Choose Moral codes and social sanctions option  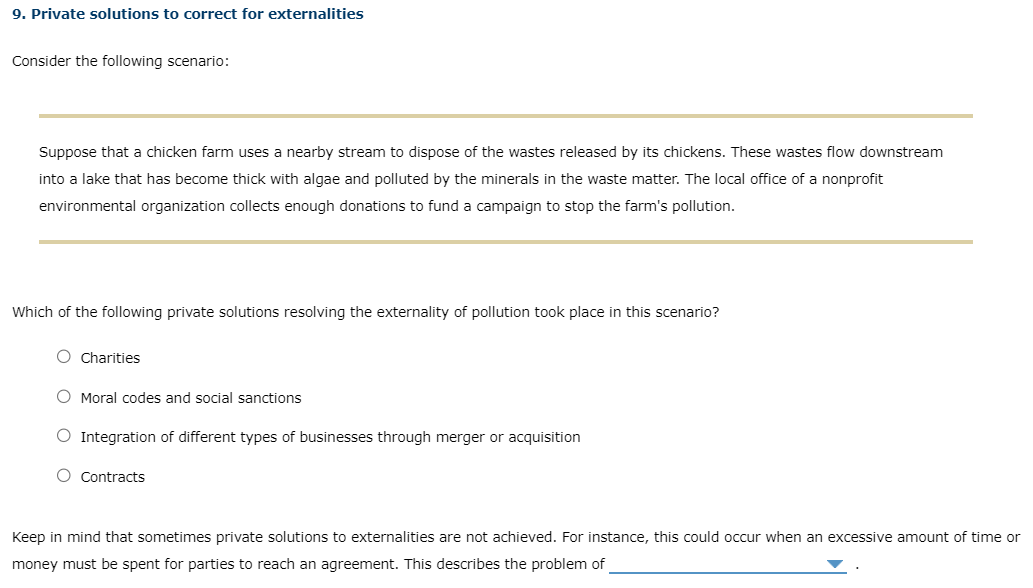pos(63,396)
